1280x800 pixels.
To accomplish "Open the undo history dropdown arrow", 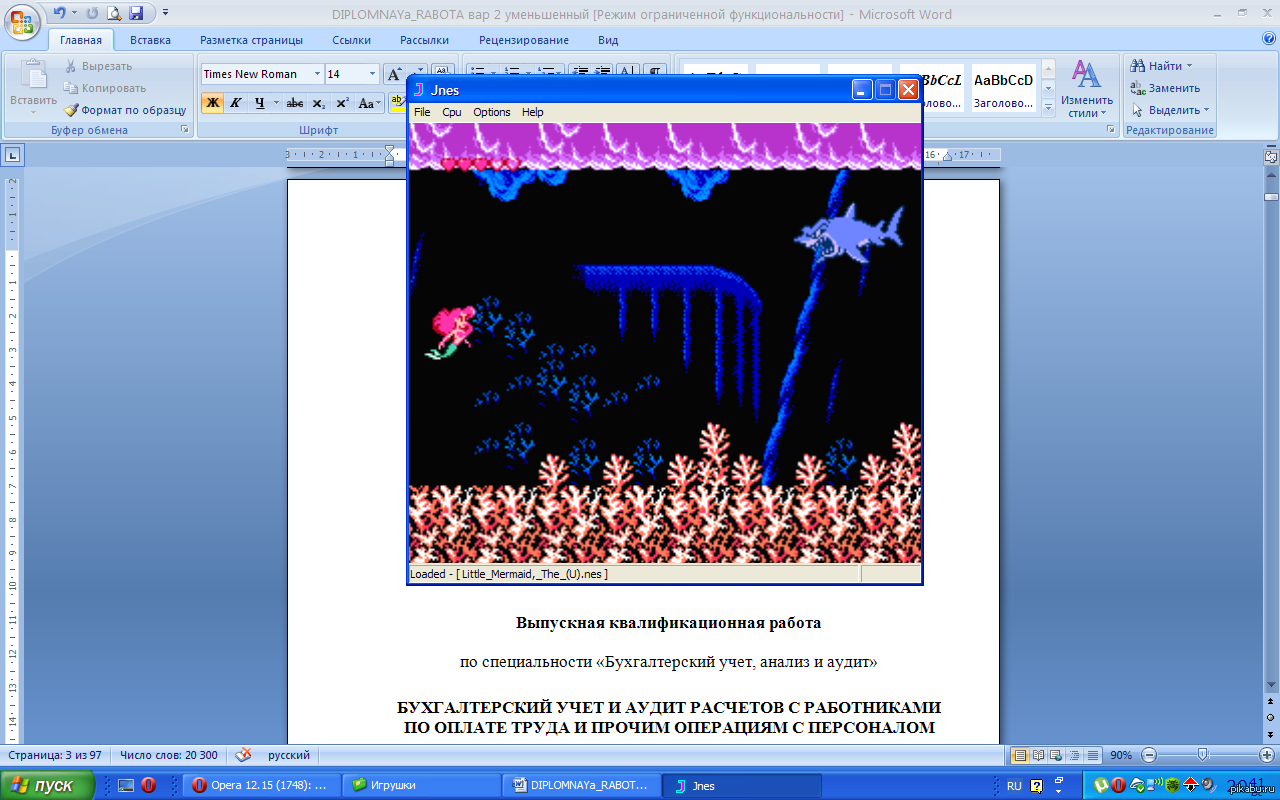I will click(x=73, y=13).
